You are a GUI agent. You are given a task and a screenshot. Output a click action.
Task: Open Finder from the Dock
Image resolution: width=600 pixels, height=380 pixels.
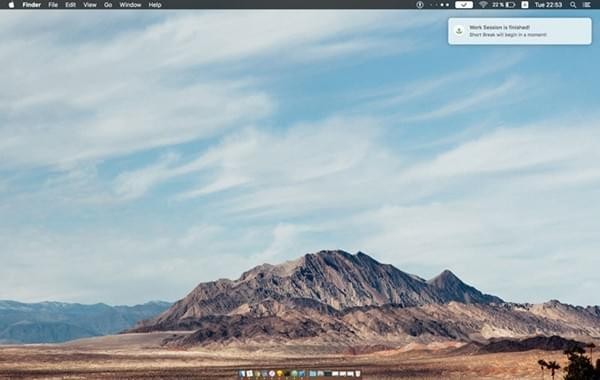click(x=242, y=373)
